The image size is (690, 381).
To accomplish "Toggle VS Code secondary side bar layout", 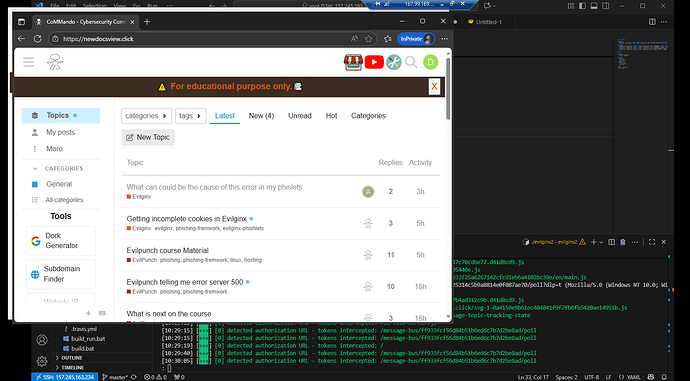I will click(606, 6).
